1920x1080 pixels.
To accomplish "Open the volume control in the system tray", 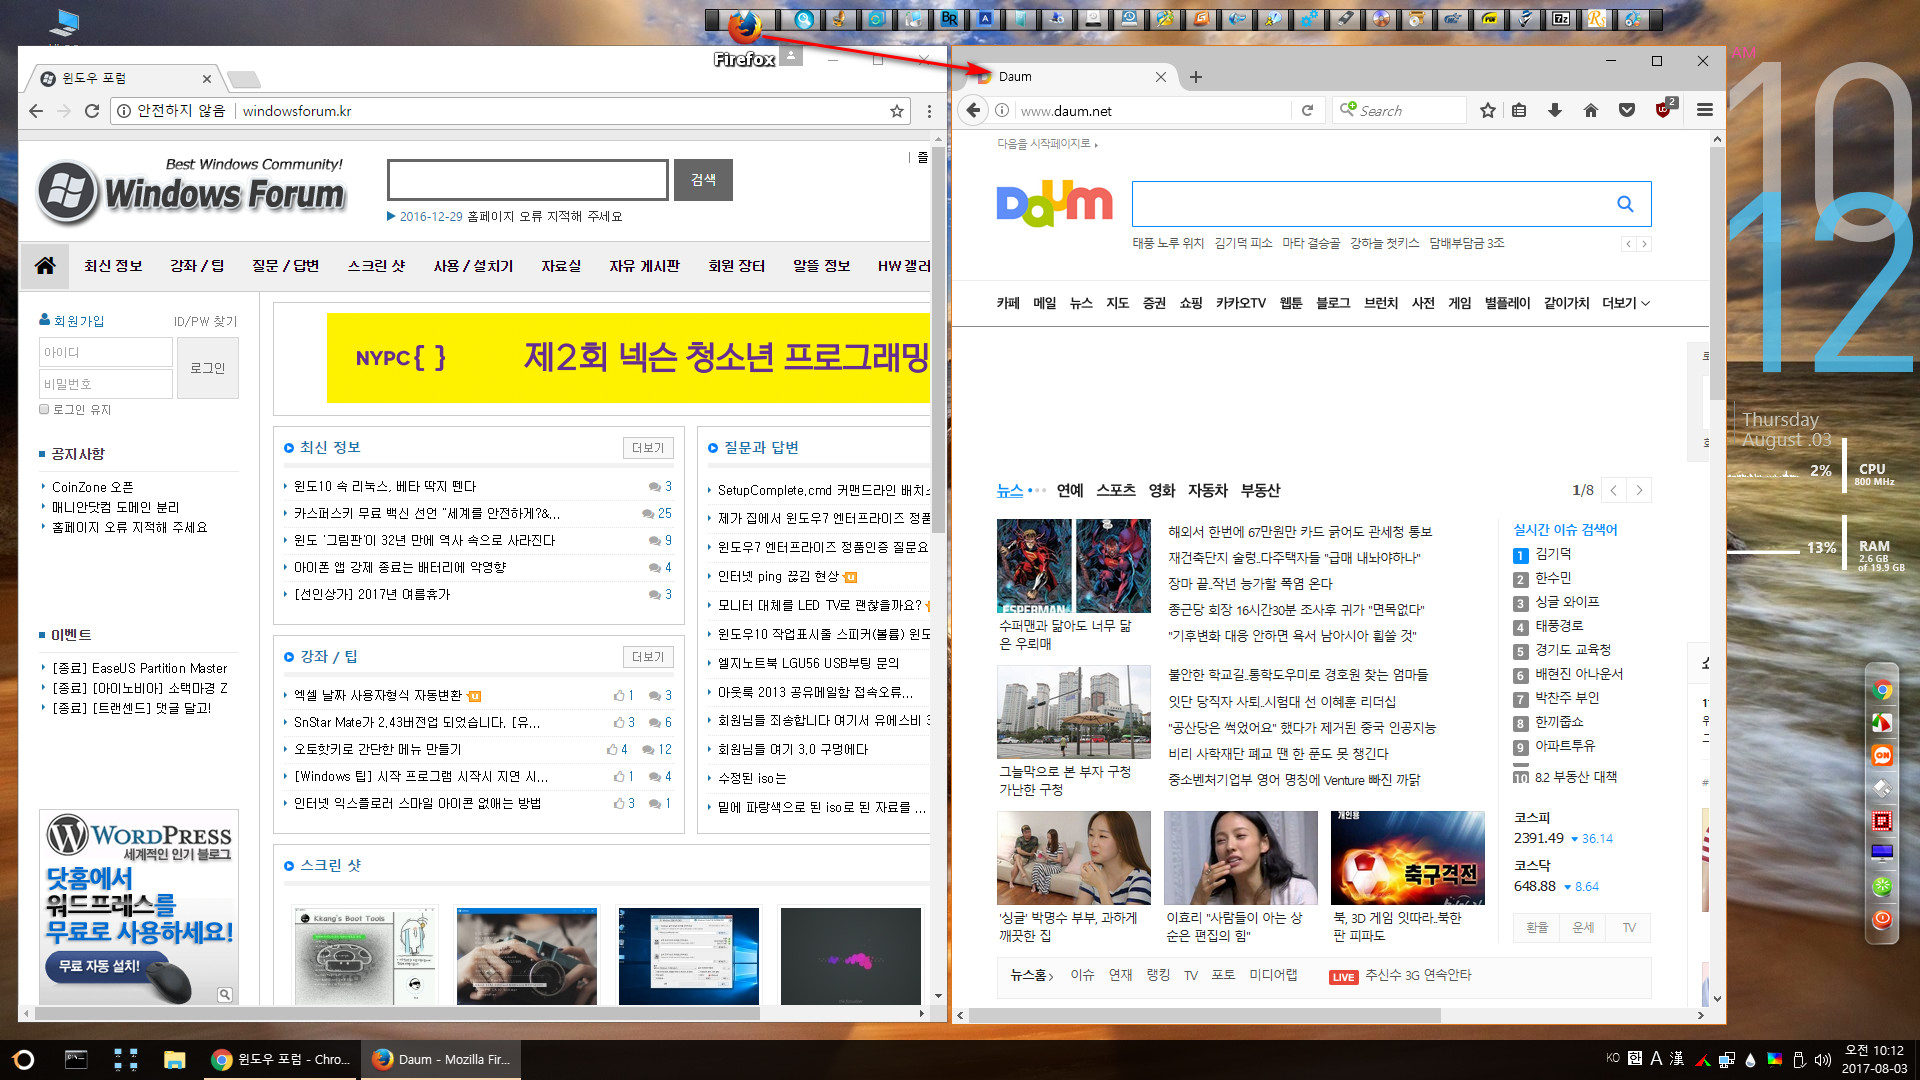I will point(1822,1060).
